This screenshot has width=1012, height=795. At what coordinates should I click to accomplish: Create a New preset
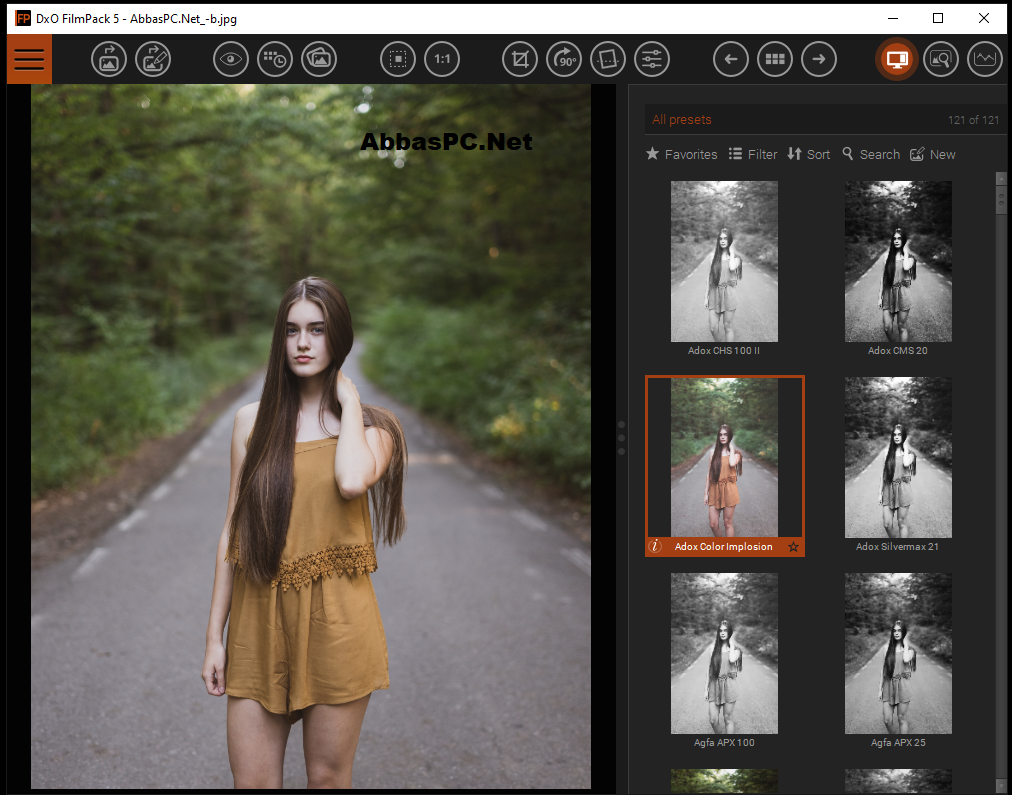click(933, 154)
